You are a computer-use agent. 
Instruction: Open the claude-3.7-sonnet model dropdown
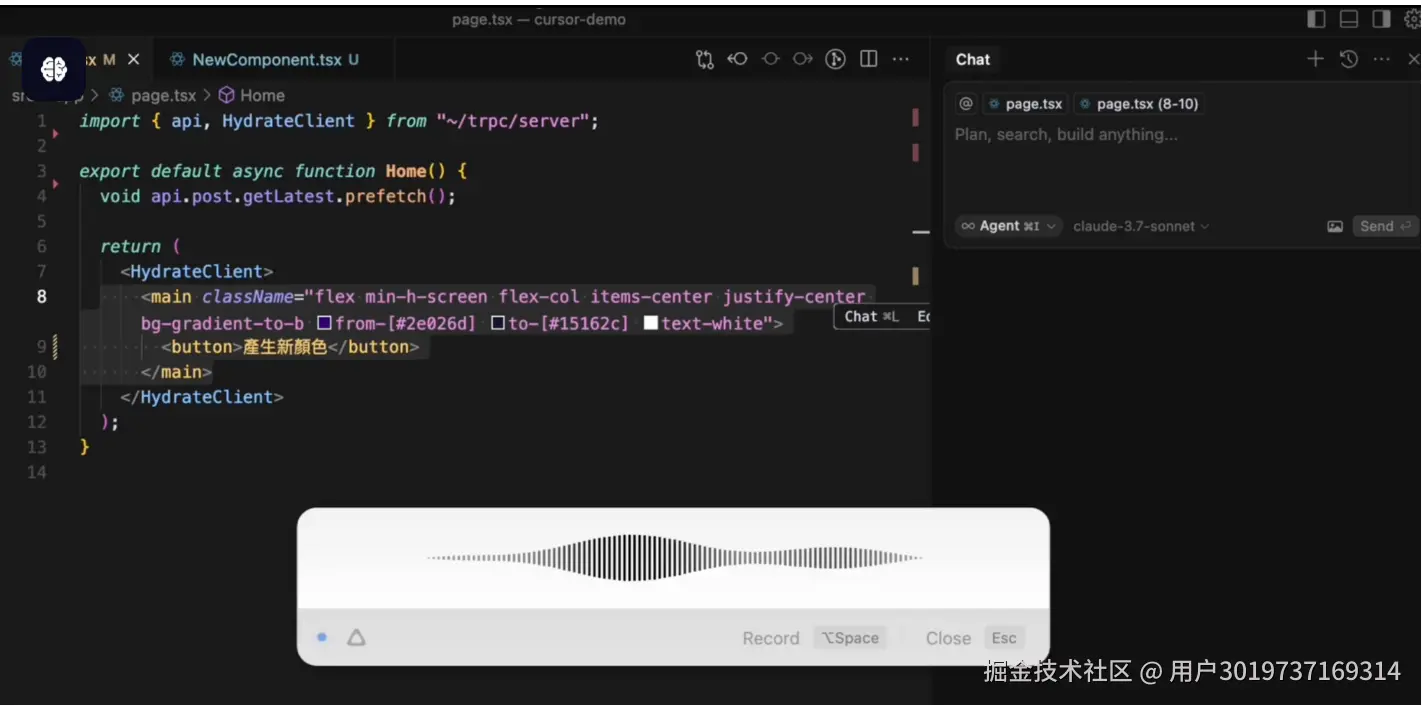[x=1141, y=227]
